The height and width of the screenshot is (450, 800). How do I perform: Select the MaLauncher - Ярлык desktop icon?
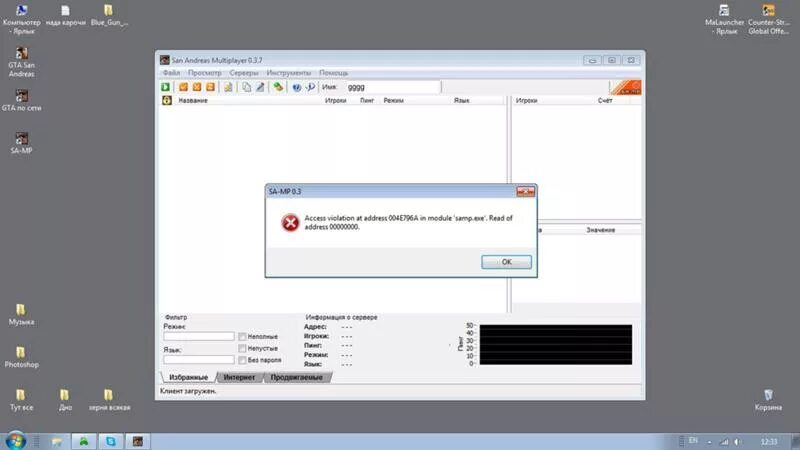click(x=724, y=19)
